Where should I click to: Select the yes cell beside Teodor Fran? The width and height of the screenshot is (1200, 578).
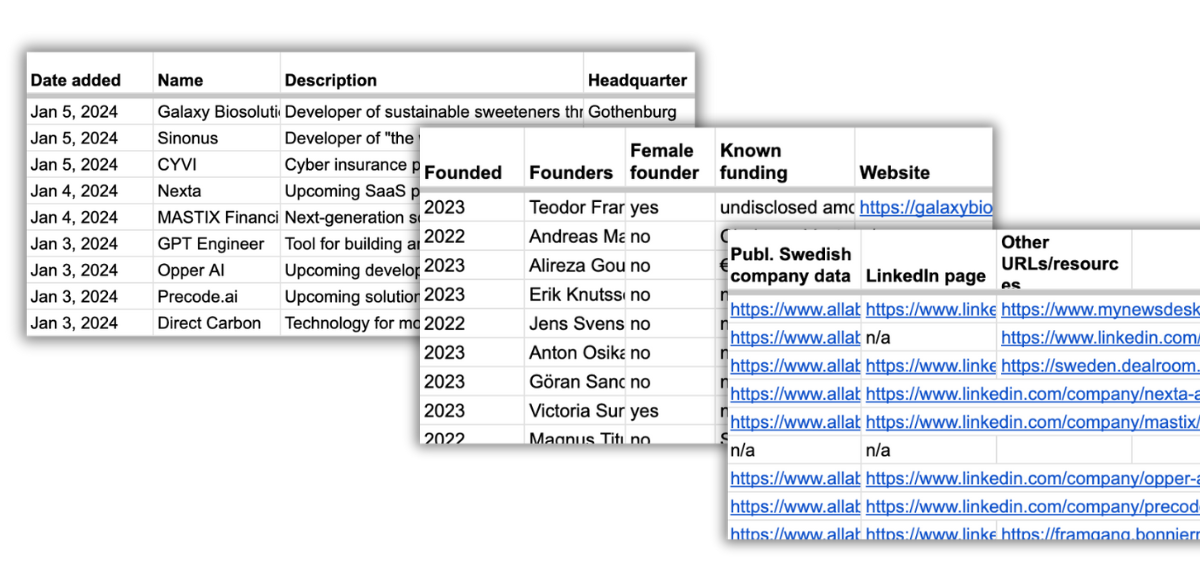coord(670,207)
